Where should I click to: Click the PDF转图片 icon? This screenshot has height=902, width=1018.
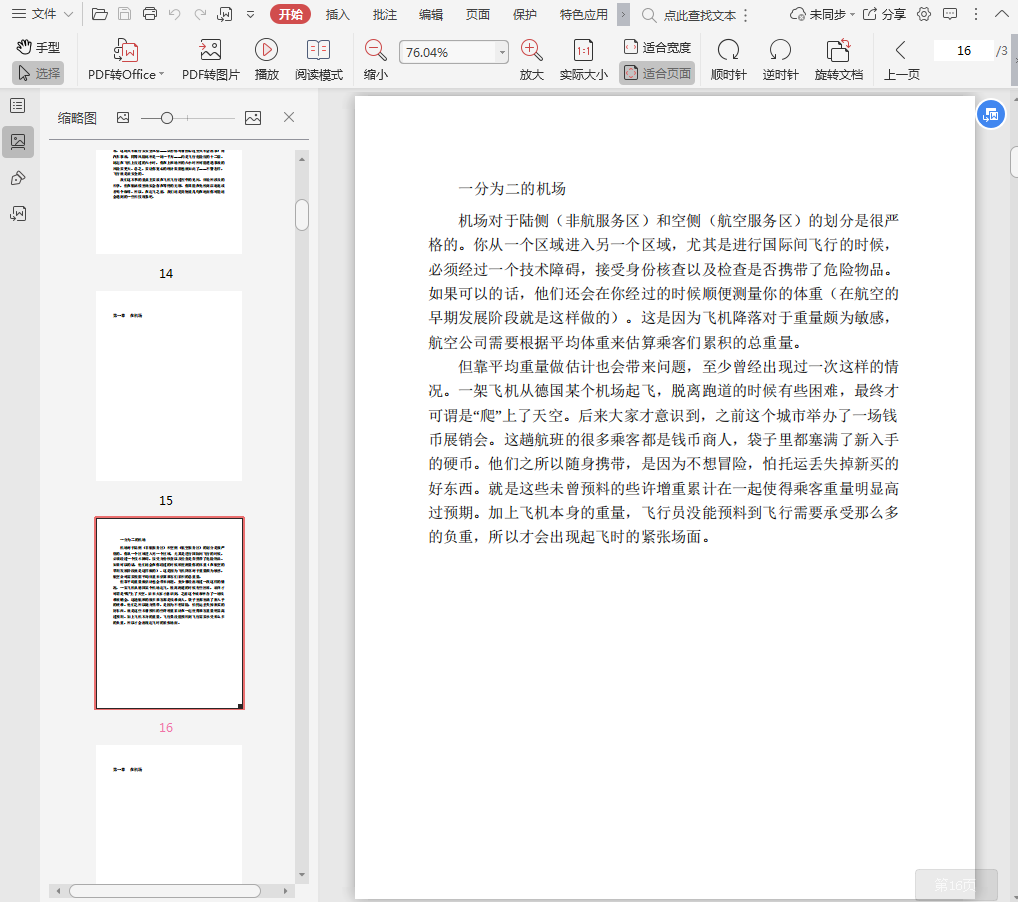coord(210,51)
